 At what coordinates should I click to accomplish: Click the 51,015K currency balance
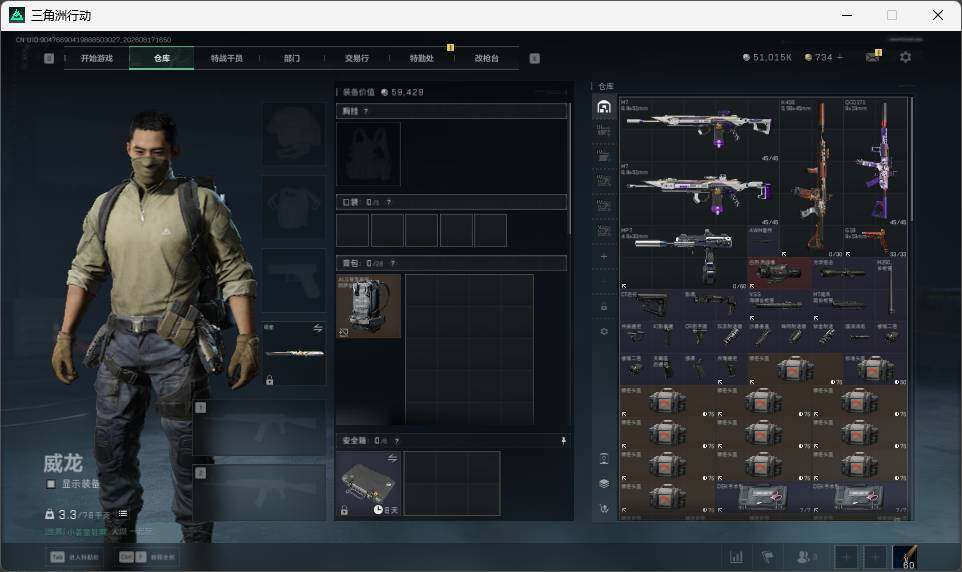click(767, 57)
